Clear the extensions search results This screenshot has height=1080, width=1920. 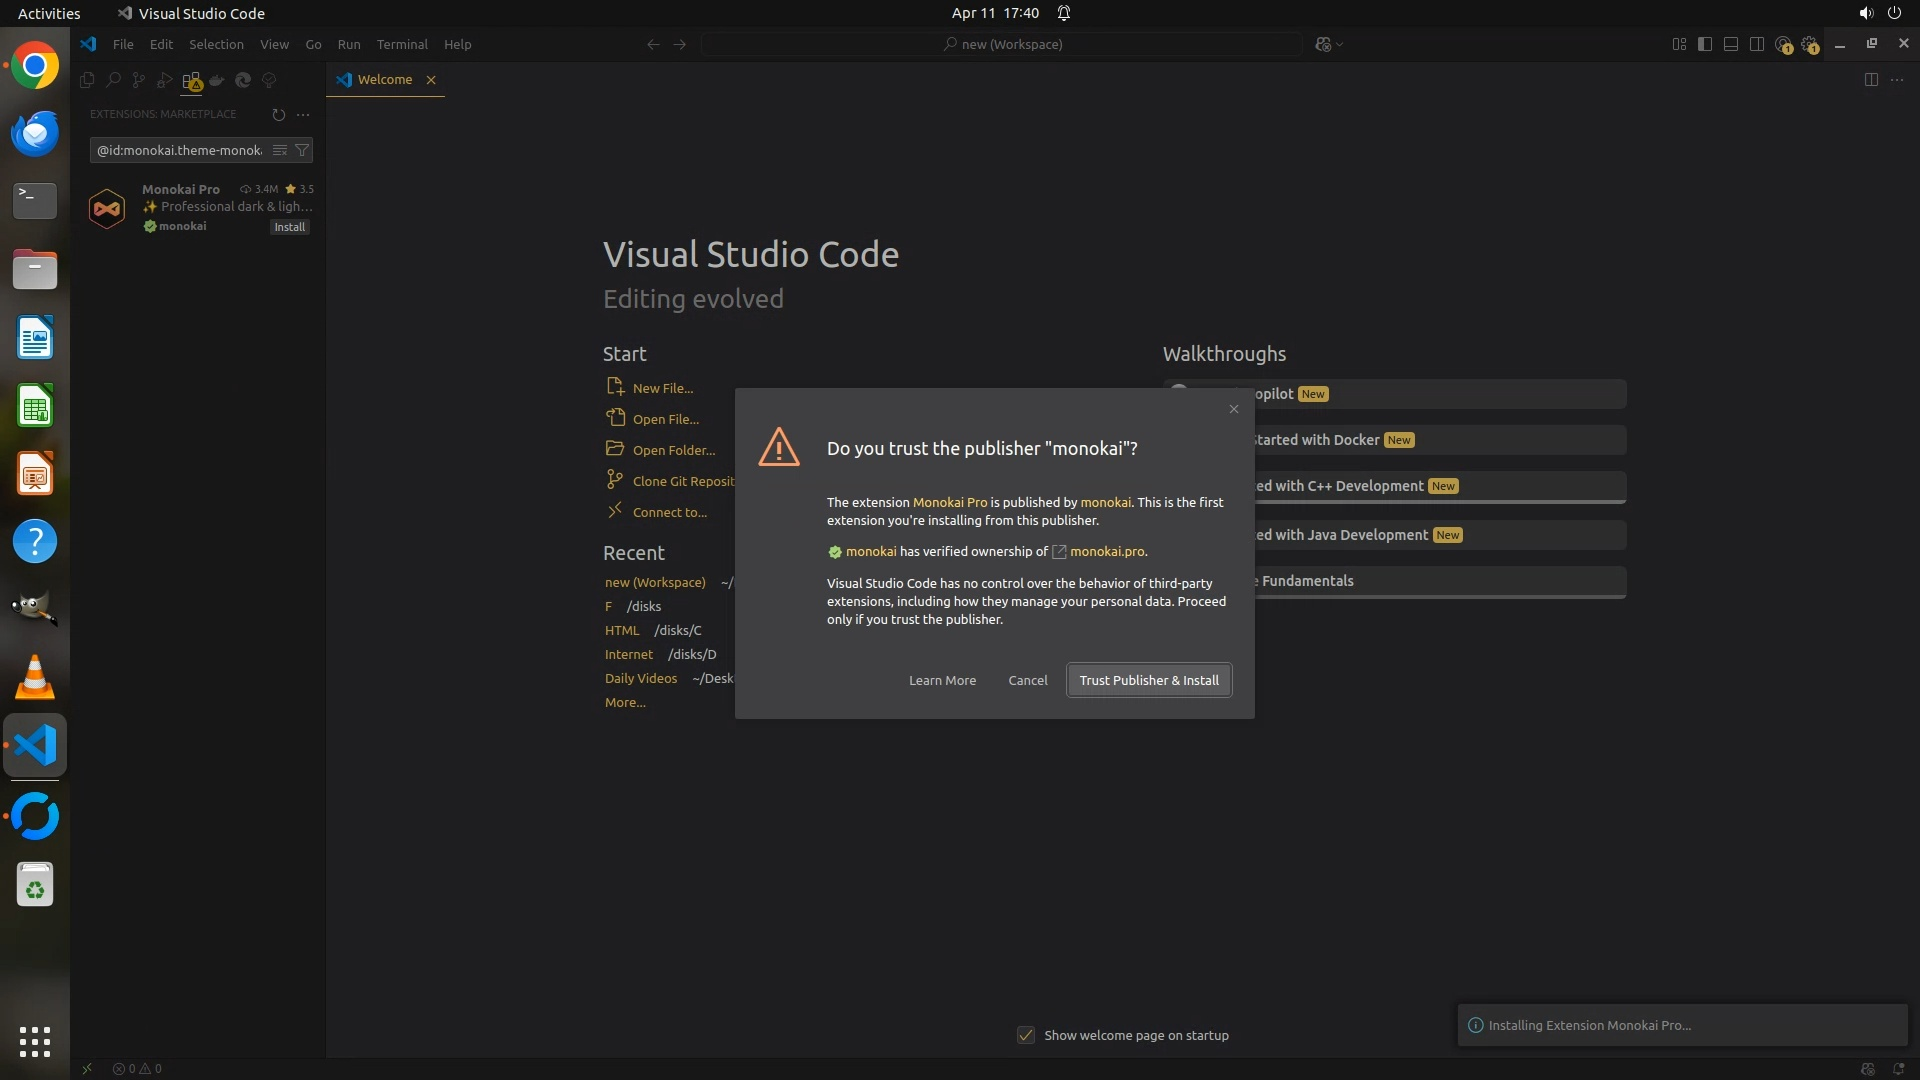tap(280, 150)
